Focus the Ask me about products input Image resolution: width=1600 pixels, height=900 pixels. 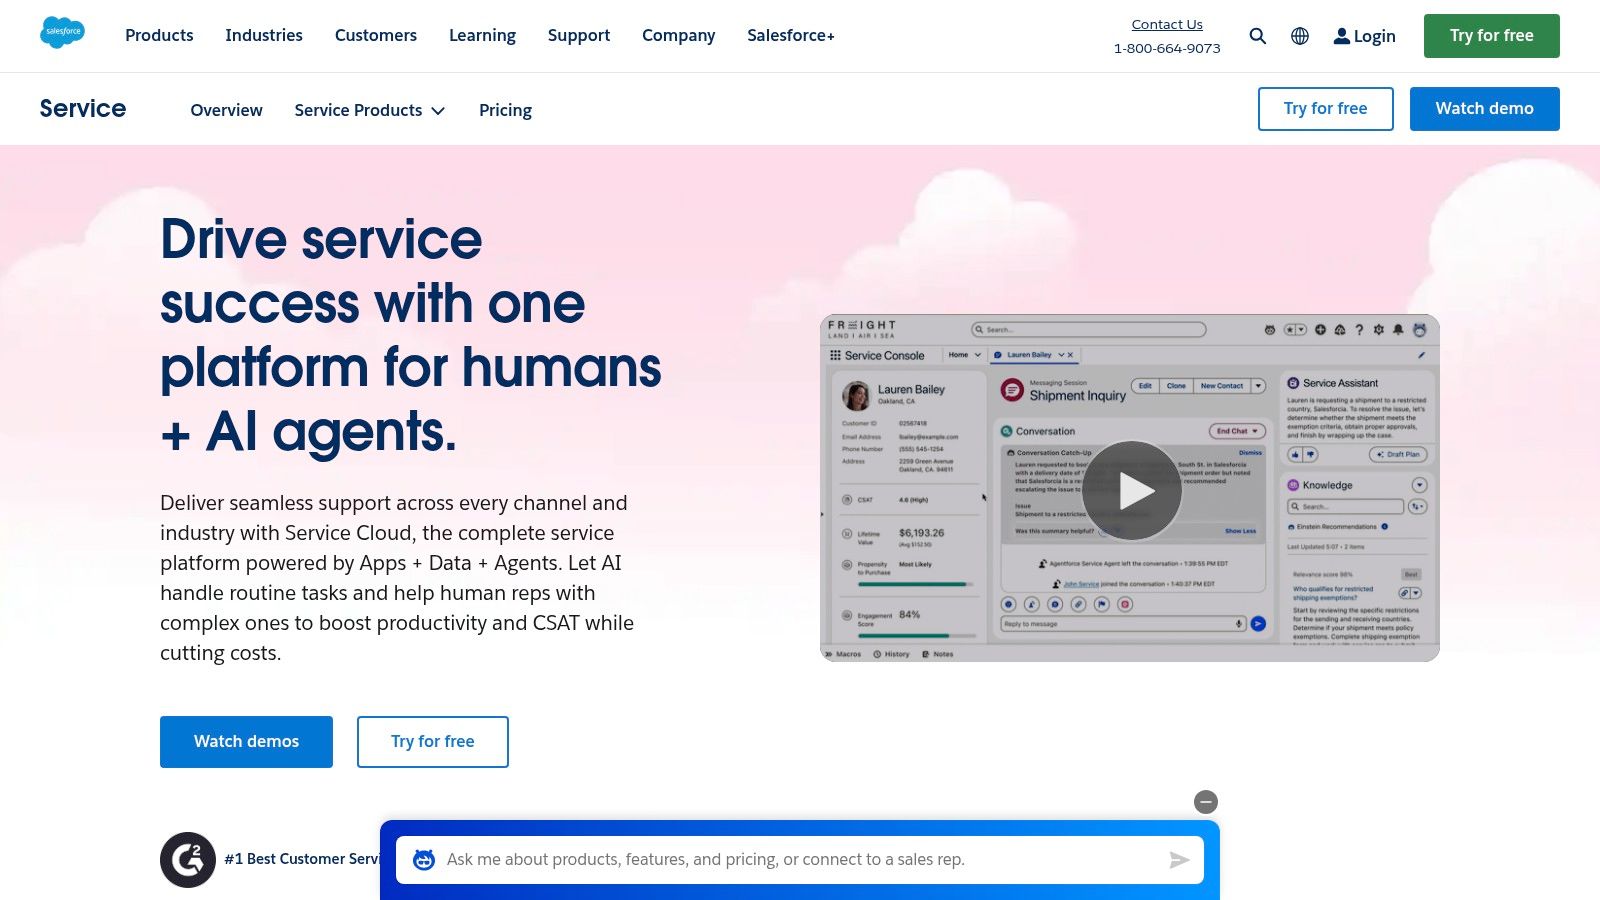pyautogui.click(x=800, y=860)
